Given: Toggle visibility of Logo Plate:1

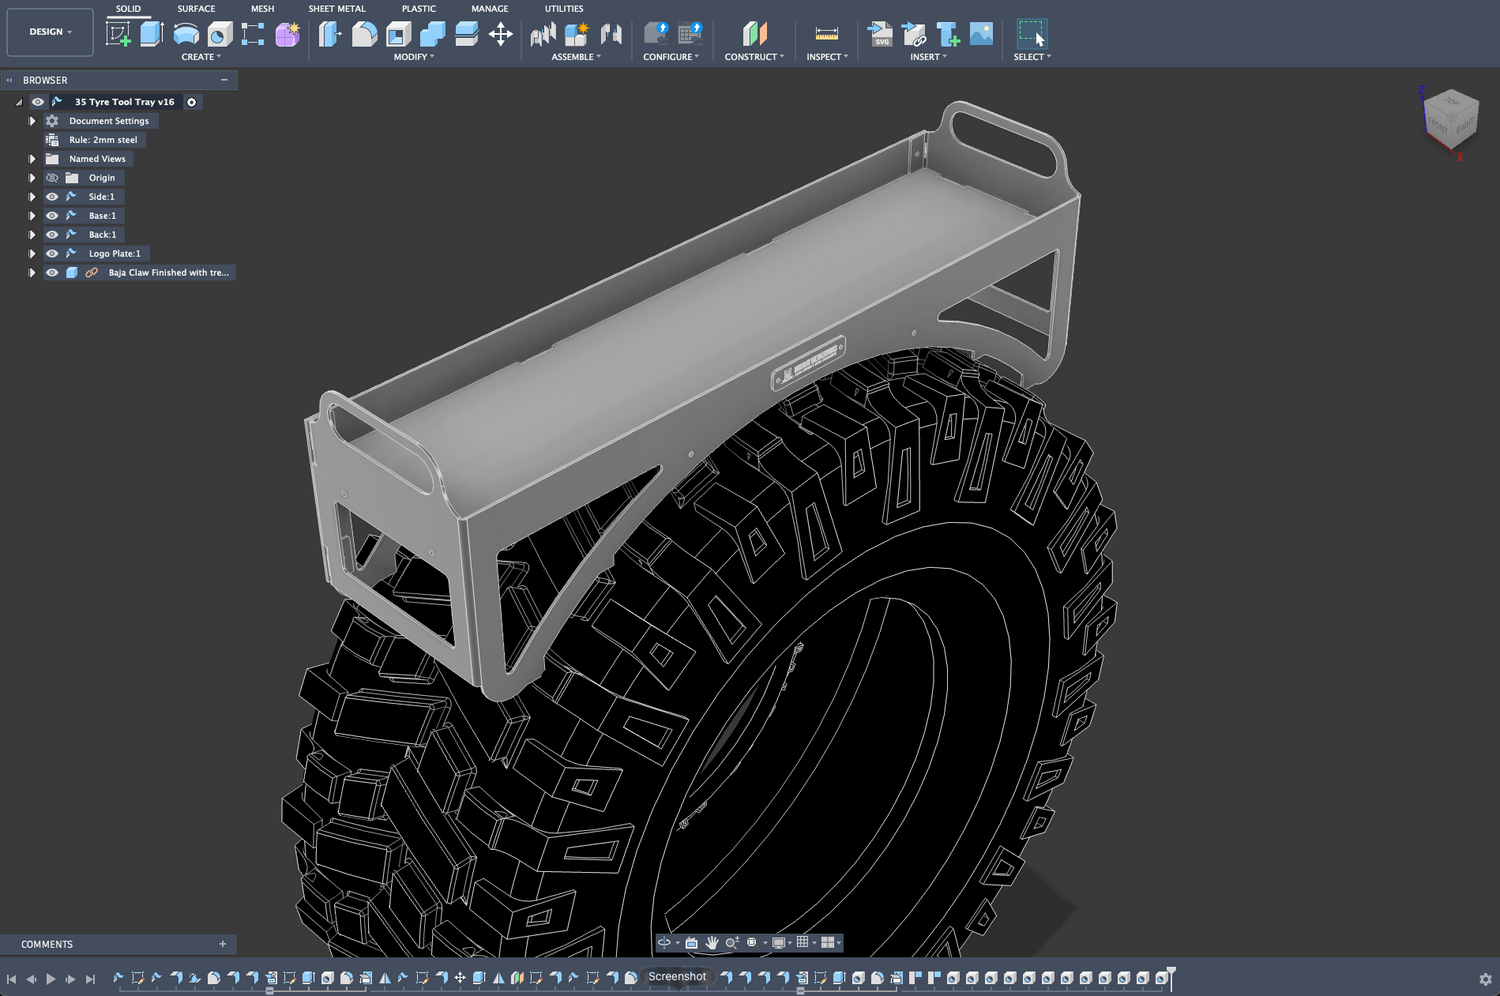Looking at the screenshot, I should tap(51, 253).
